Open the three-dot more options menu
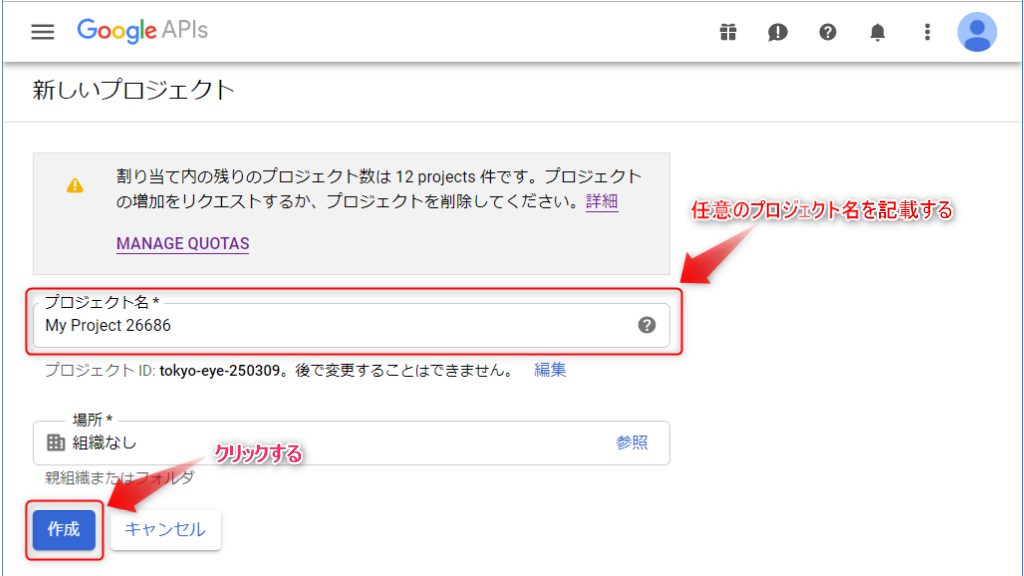The height and width of the screenshot is (576, 1024). pyautogui.click(x=927, y=33)
